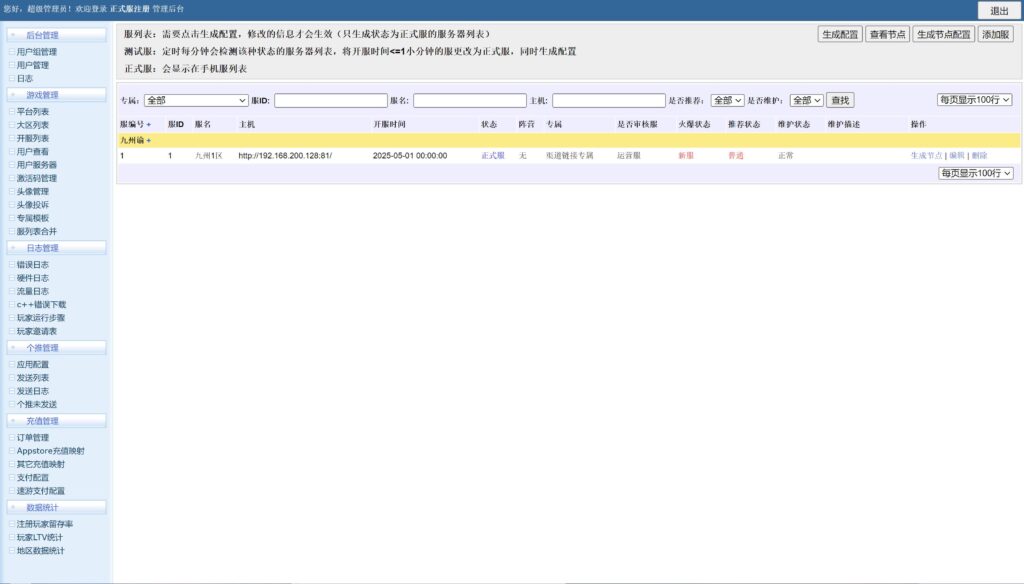
Task: Click the 查看节点 button
Action: point(886,33)
